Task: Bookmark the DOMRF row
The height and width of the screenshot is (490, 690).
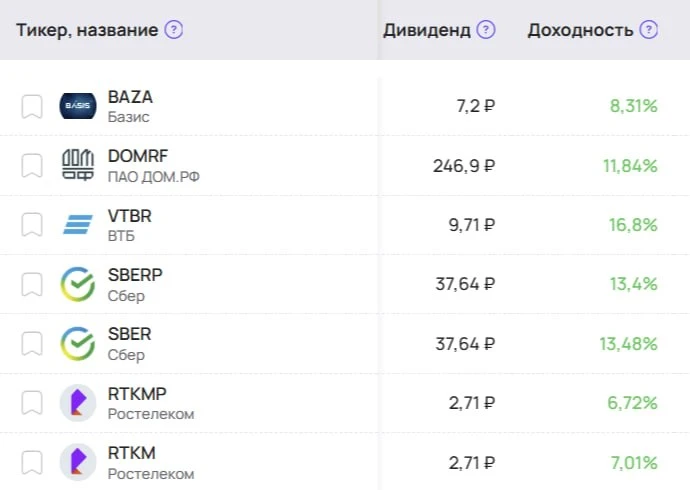Action: click(x=32, y=166)
